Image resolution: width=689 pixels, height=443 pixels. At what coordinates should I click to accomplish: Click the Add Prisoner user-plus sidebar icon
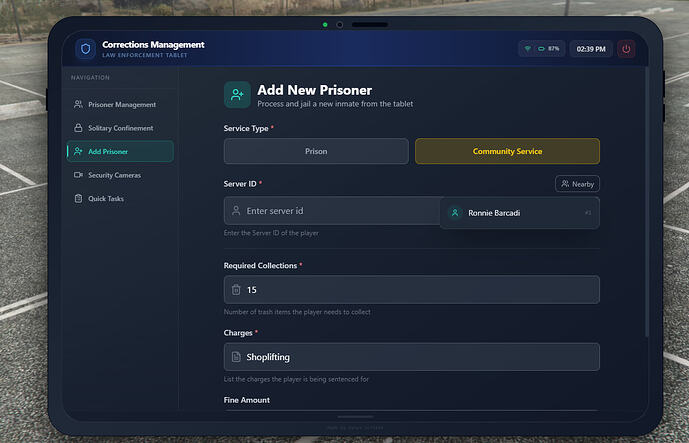point(78,151)
